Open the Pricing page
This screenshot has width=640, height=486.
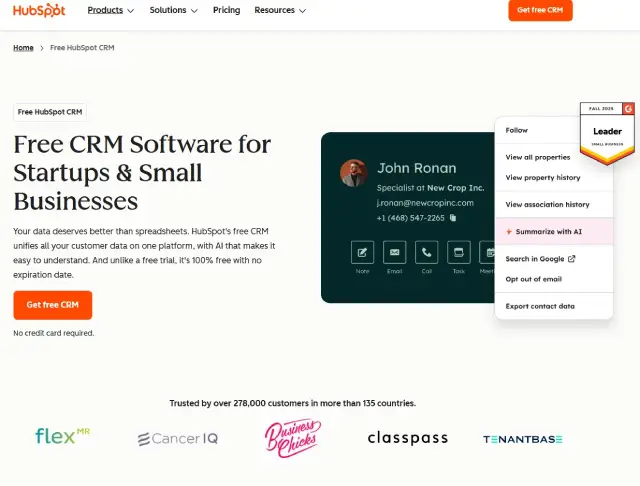pyautogui.click(x=226, y=10)
